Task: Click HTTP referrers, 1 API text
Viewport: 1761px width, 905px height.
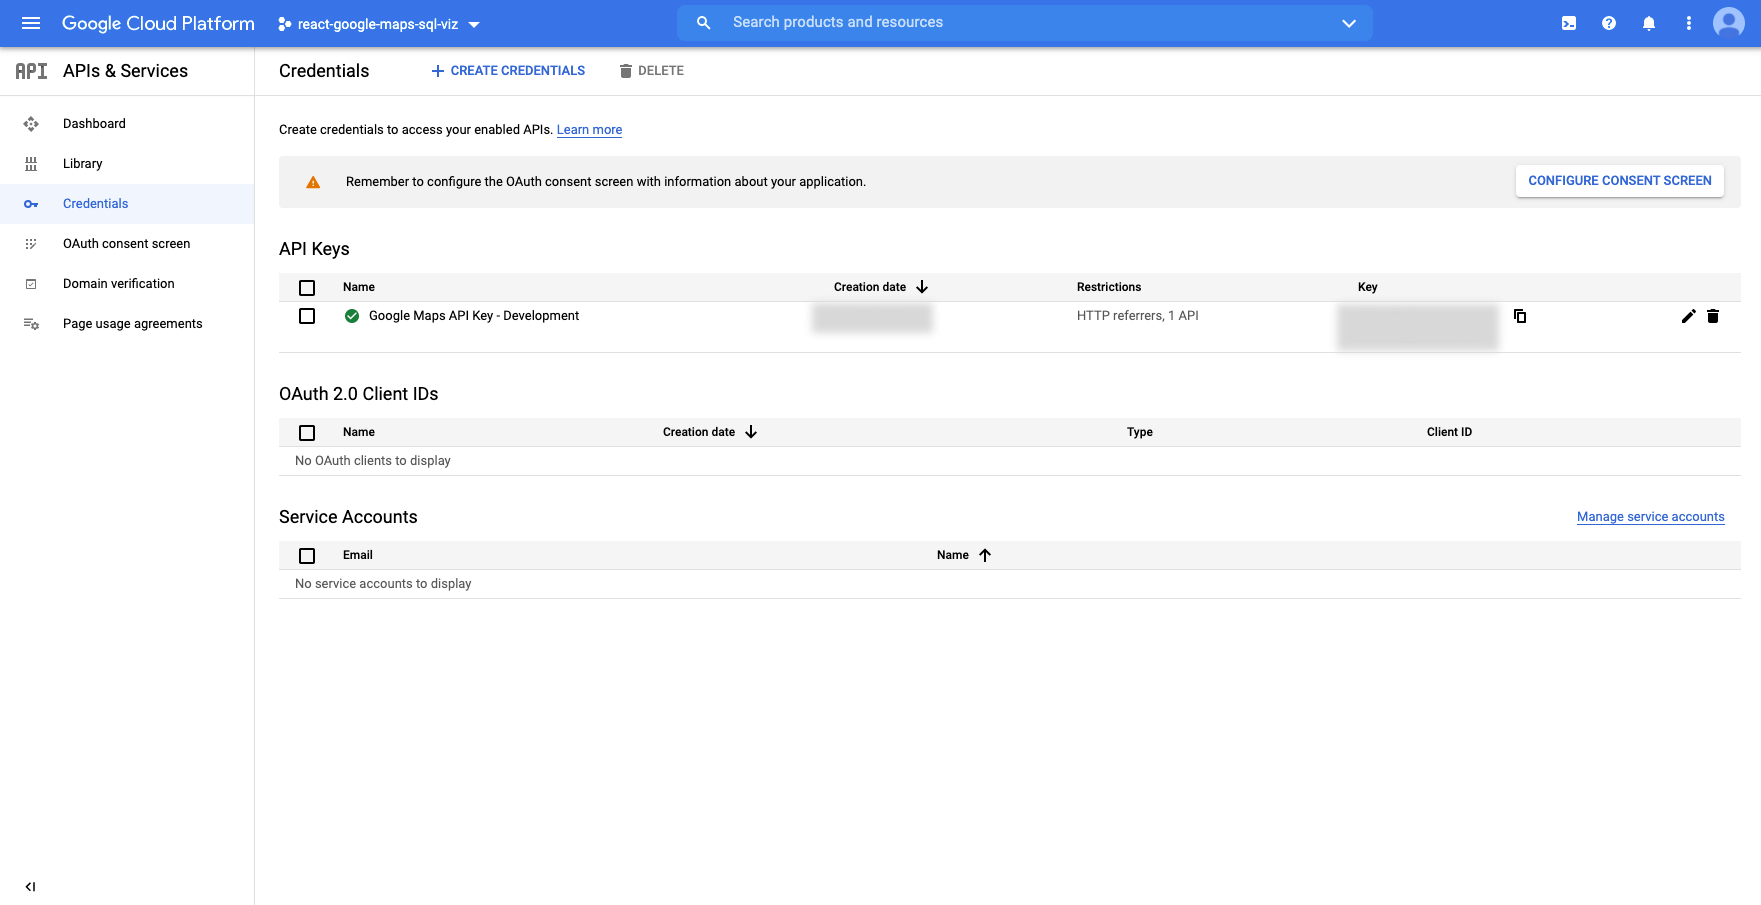Action: 1137,316
